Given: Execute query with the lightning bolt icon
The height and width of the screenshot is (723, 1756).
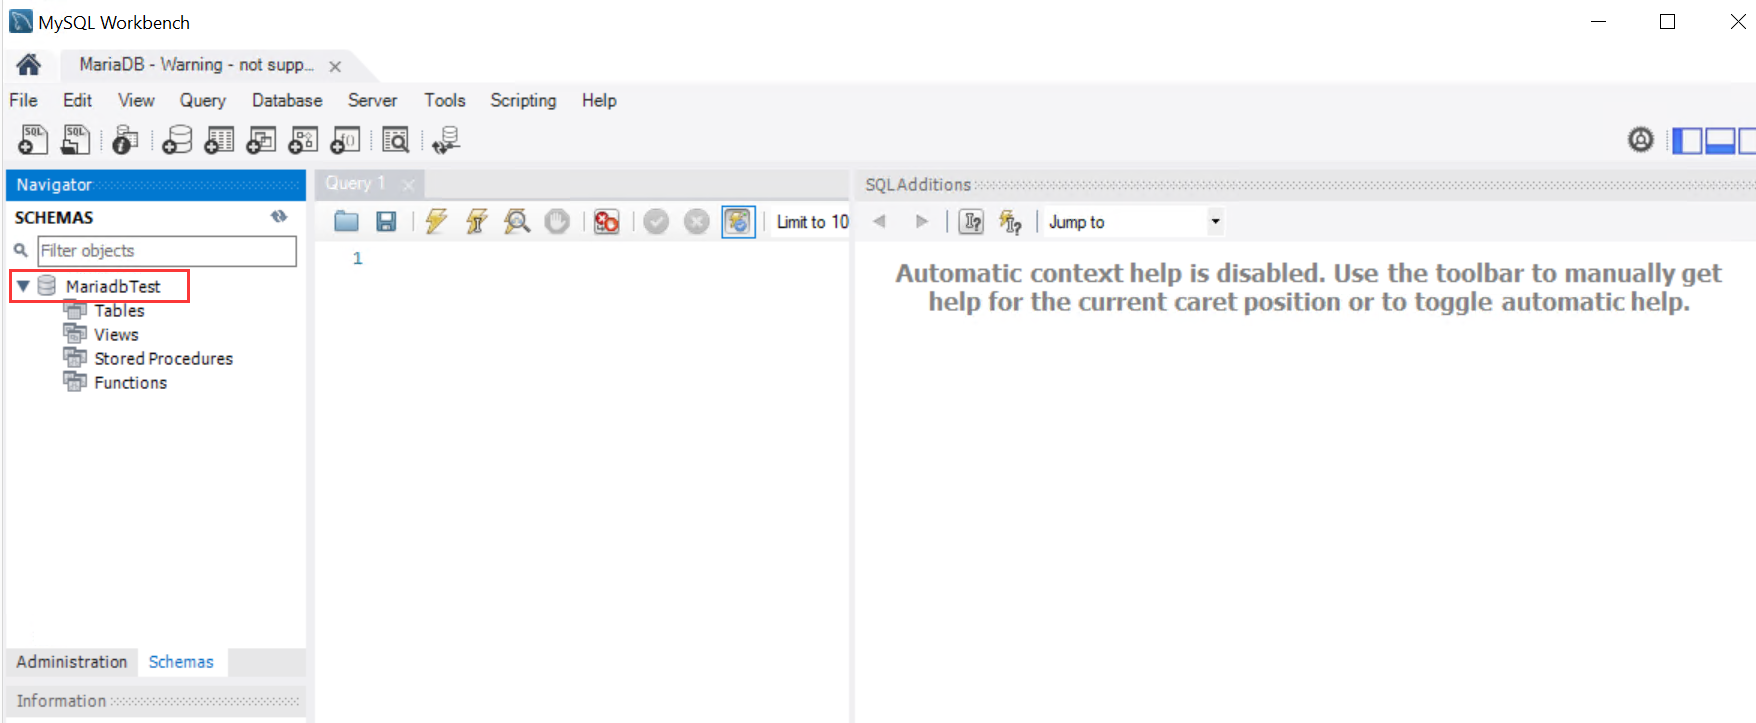Looking at the screenshot, I should pyautogui.click(x=436, y=221).
